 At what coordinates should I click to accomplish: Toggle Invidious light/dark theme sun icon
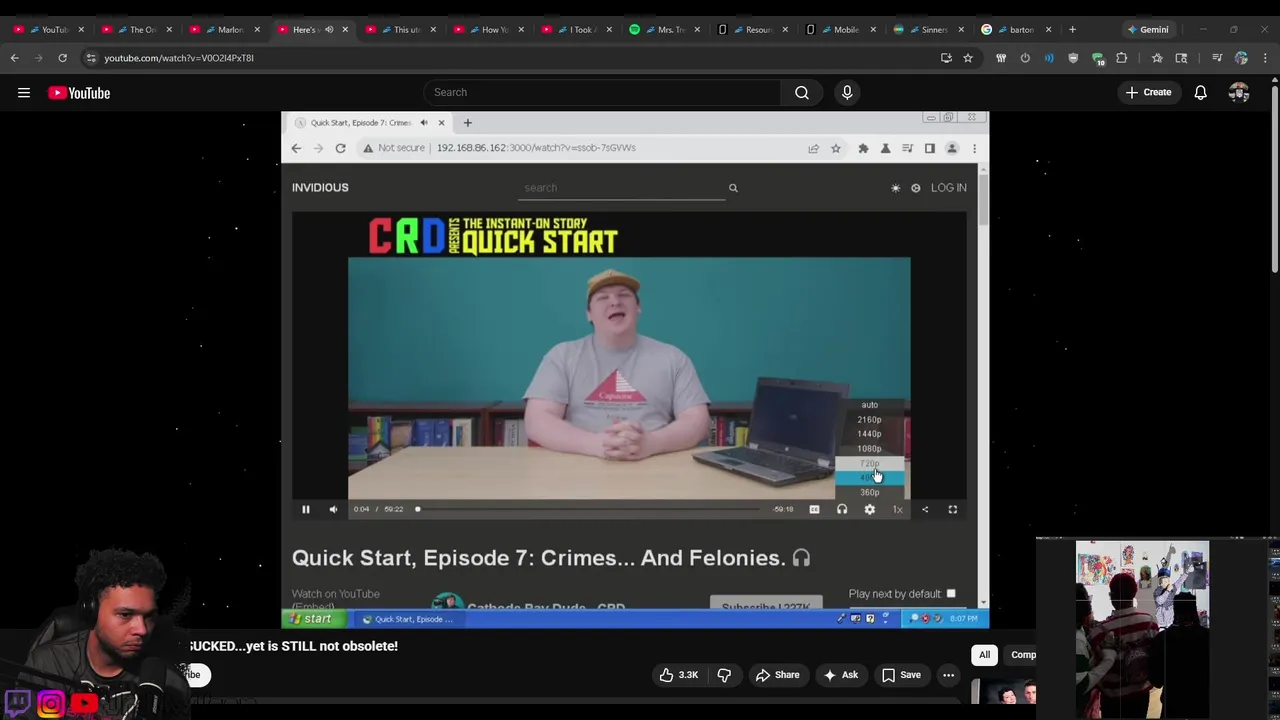coord(895,188)
